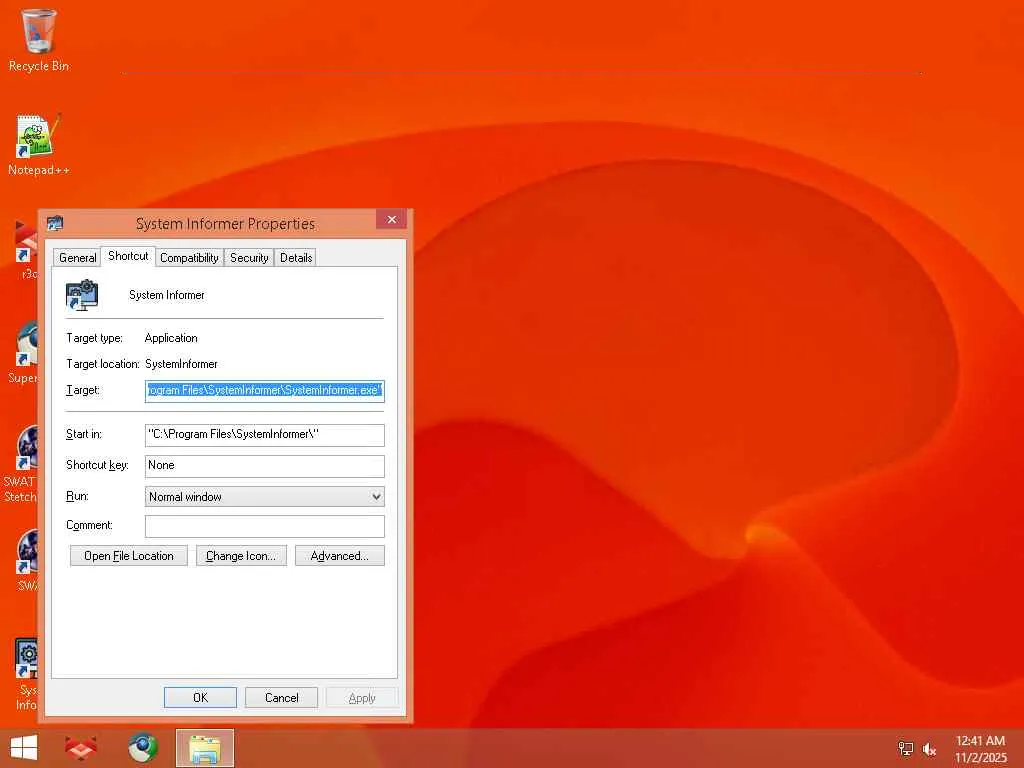Cancel the properties dialog
The width and height of the screenshot is (1024, 768).
[281, 697]
